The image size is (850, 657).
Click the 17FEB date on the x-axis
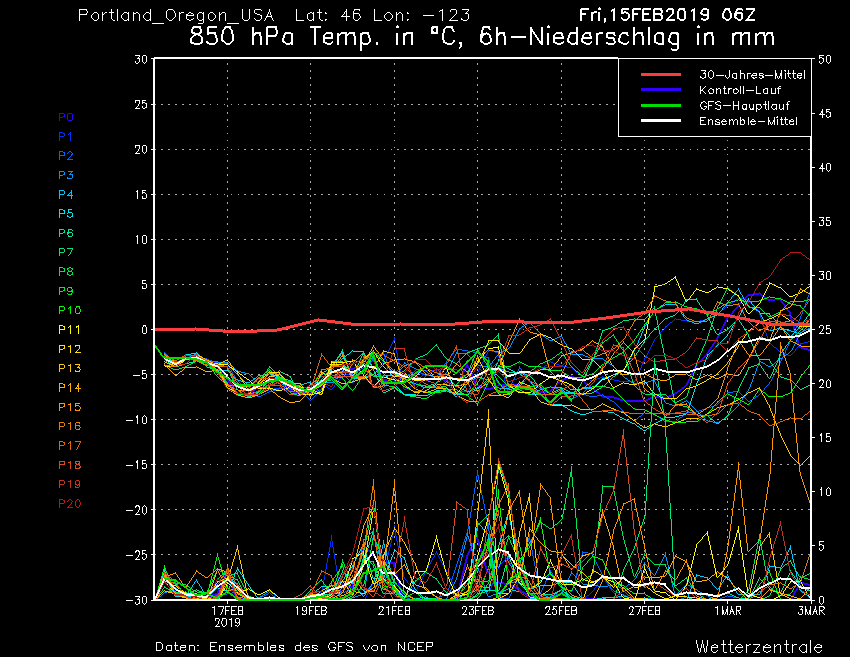228,609
